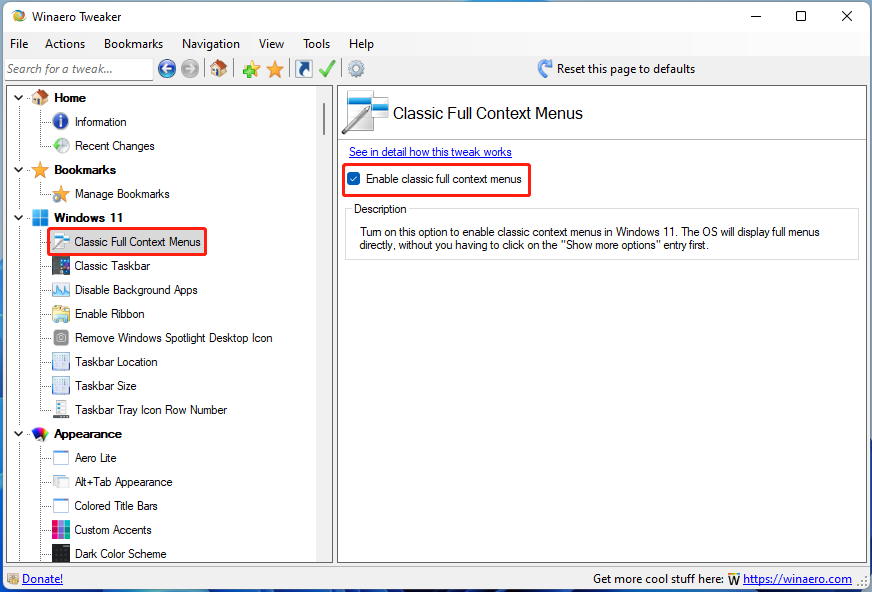Select Classic Taskbar in the tree

coord(112,266)
